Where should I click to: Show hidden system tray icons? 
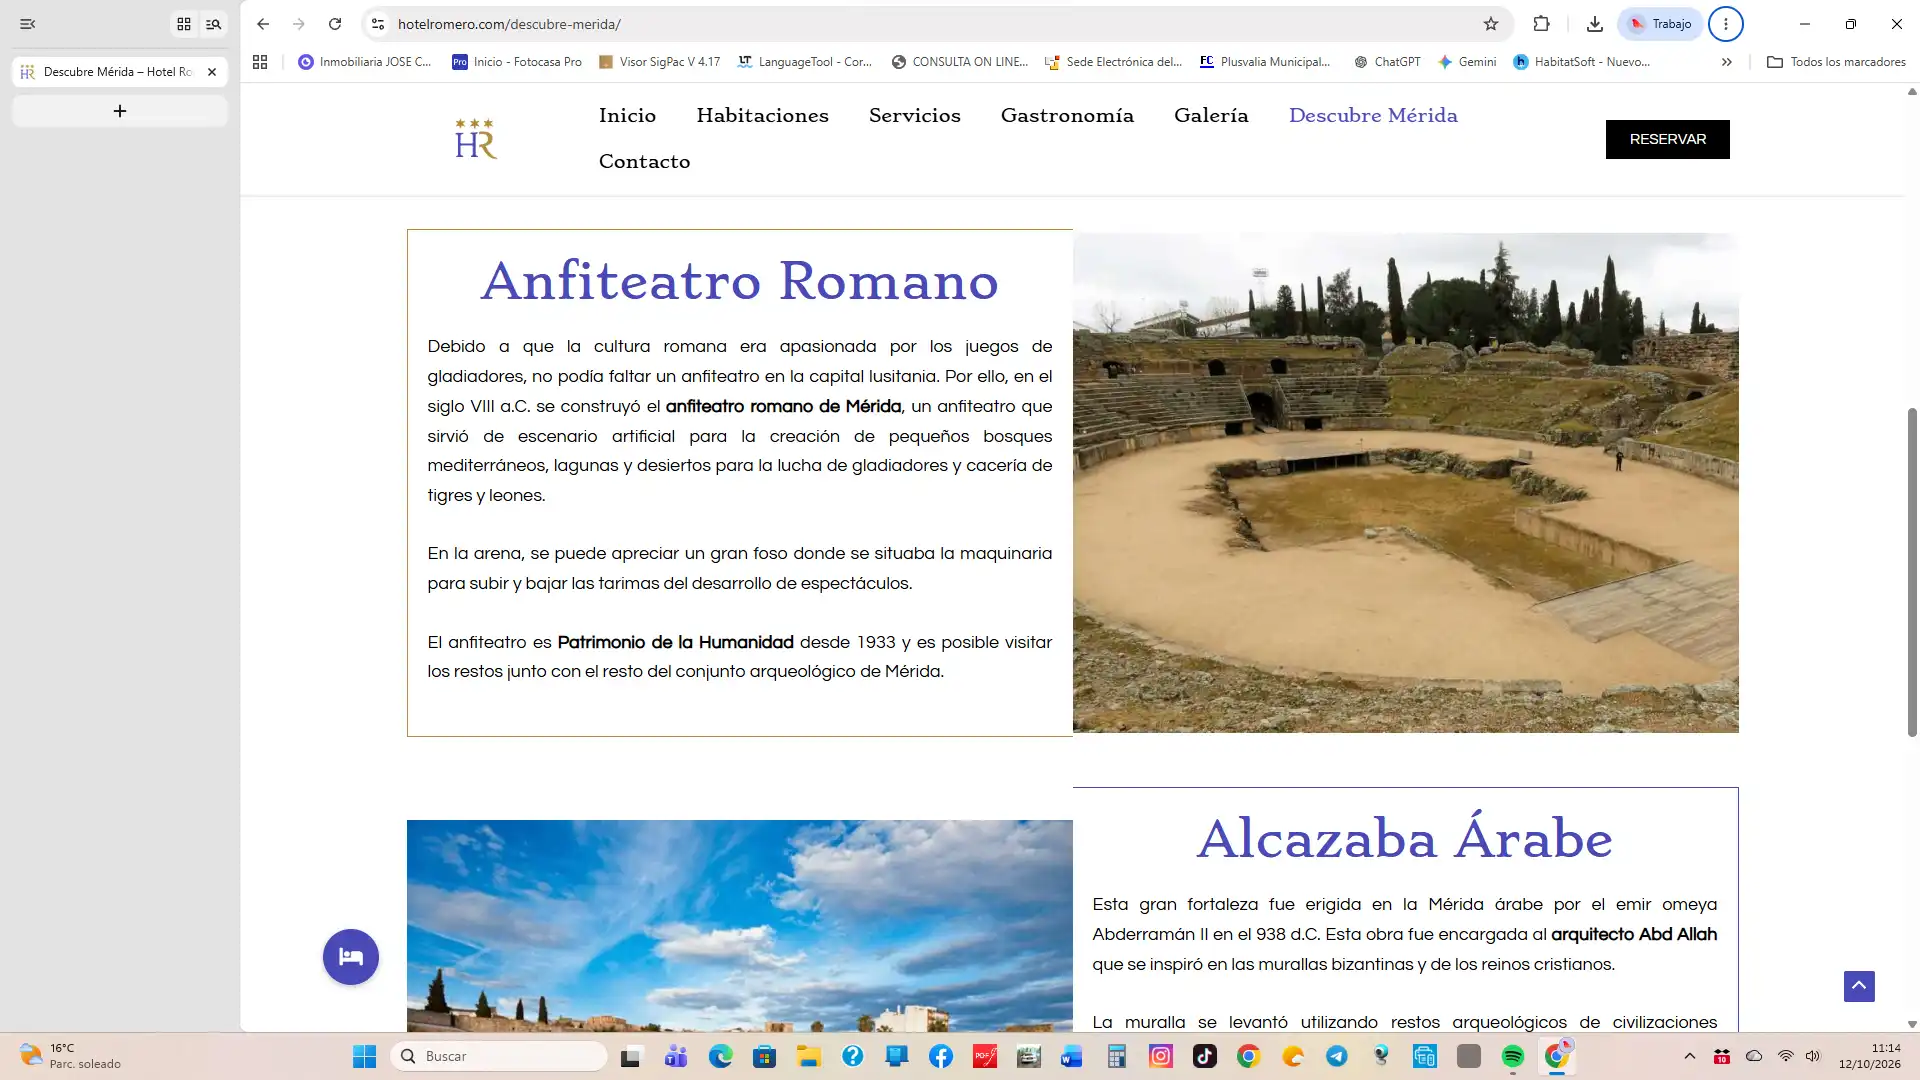click(1690, 1056)
